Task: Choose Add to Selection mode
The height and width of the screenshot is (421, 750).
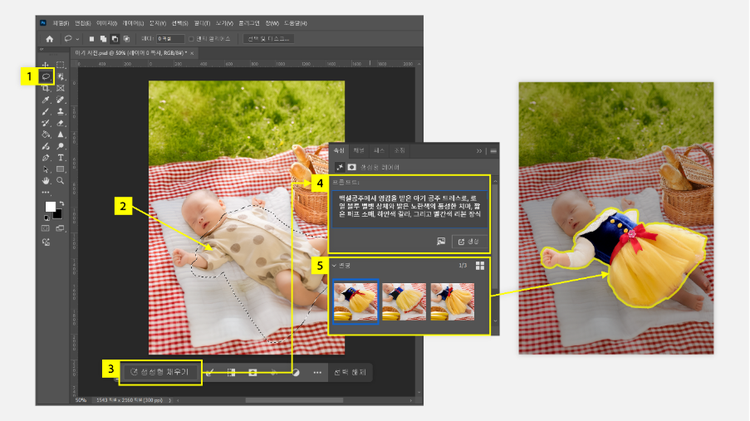Action: point(103,39)
